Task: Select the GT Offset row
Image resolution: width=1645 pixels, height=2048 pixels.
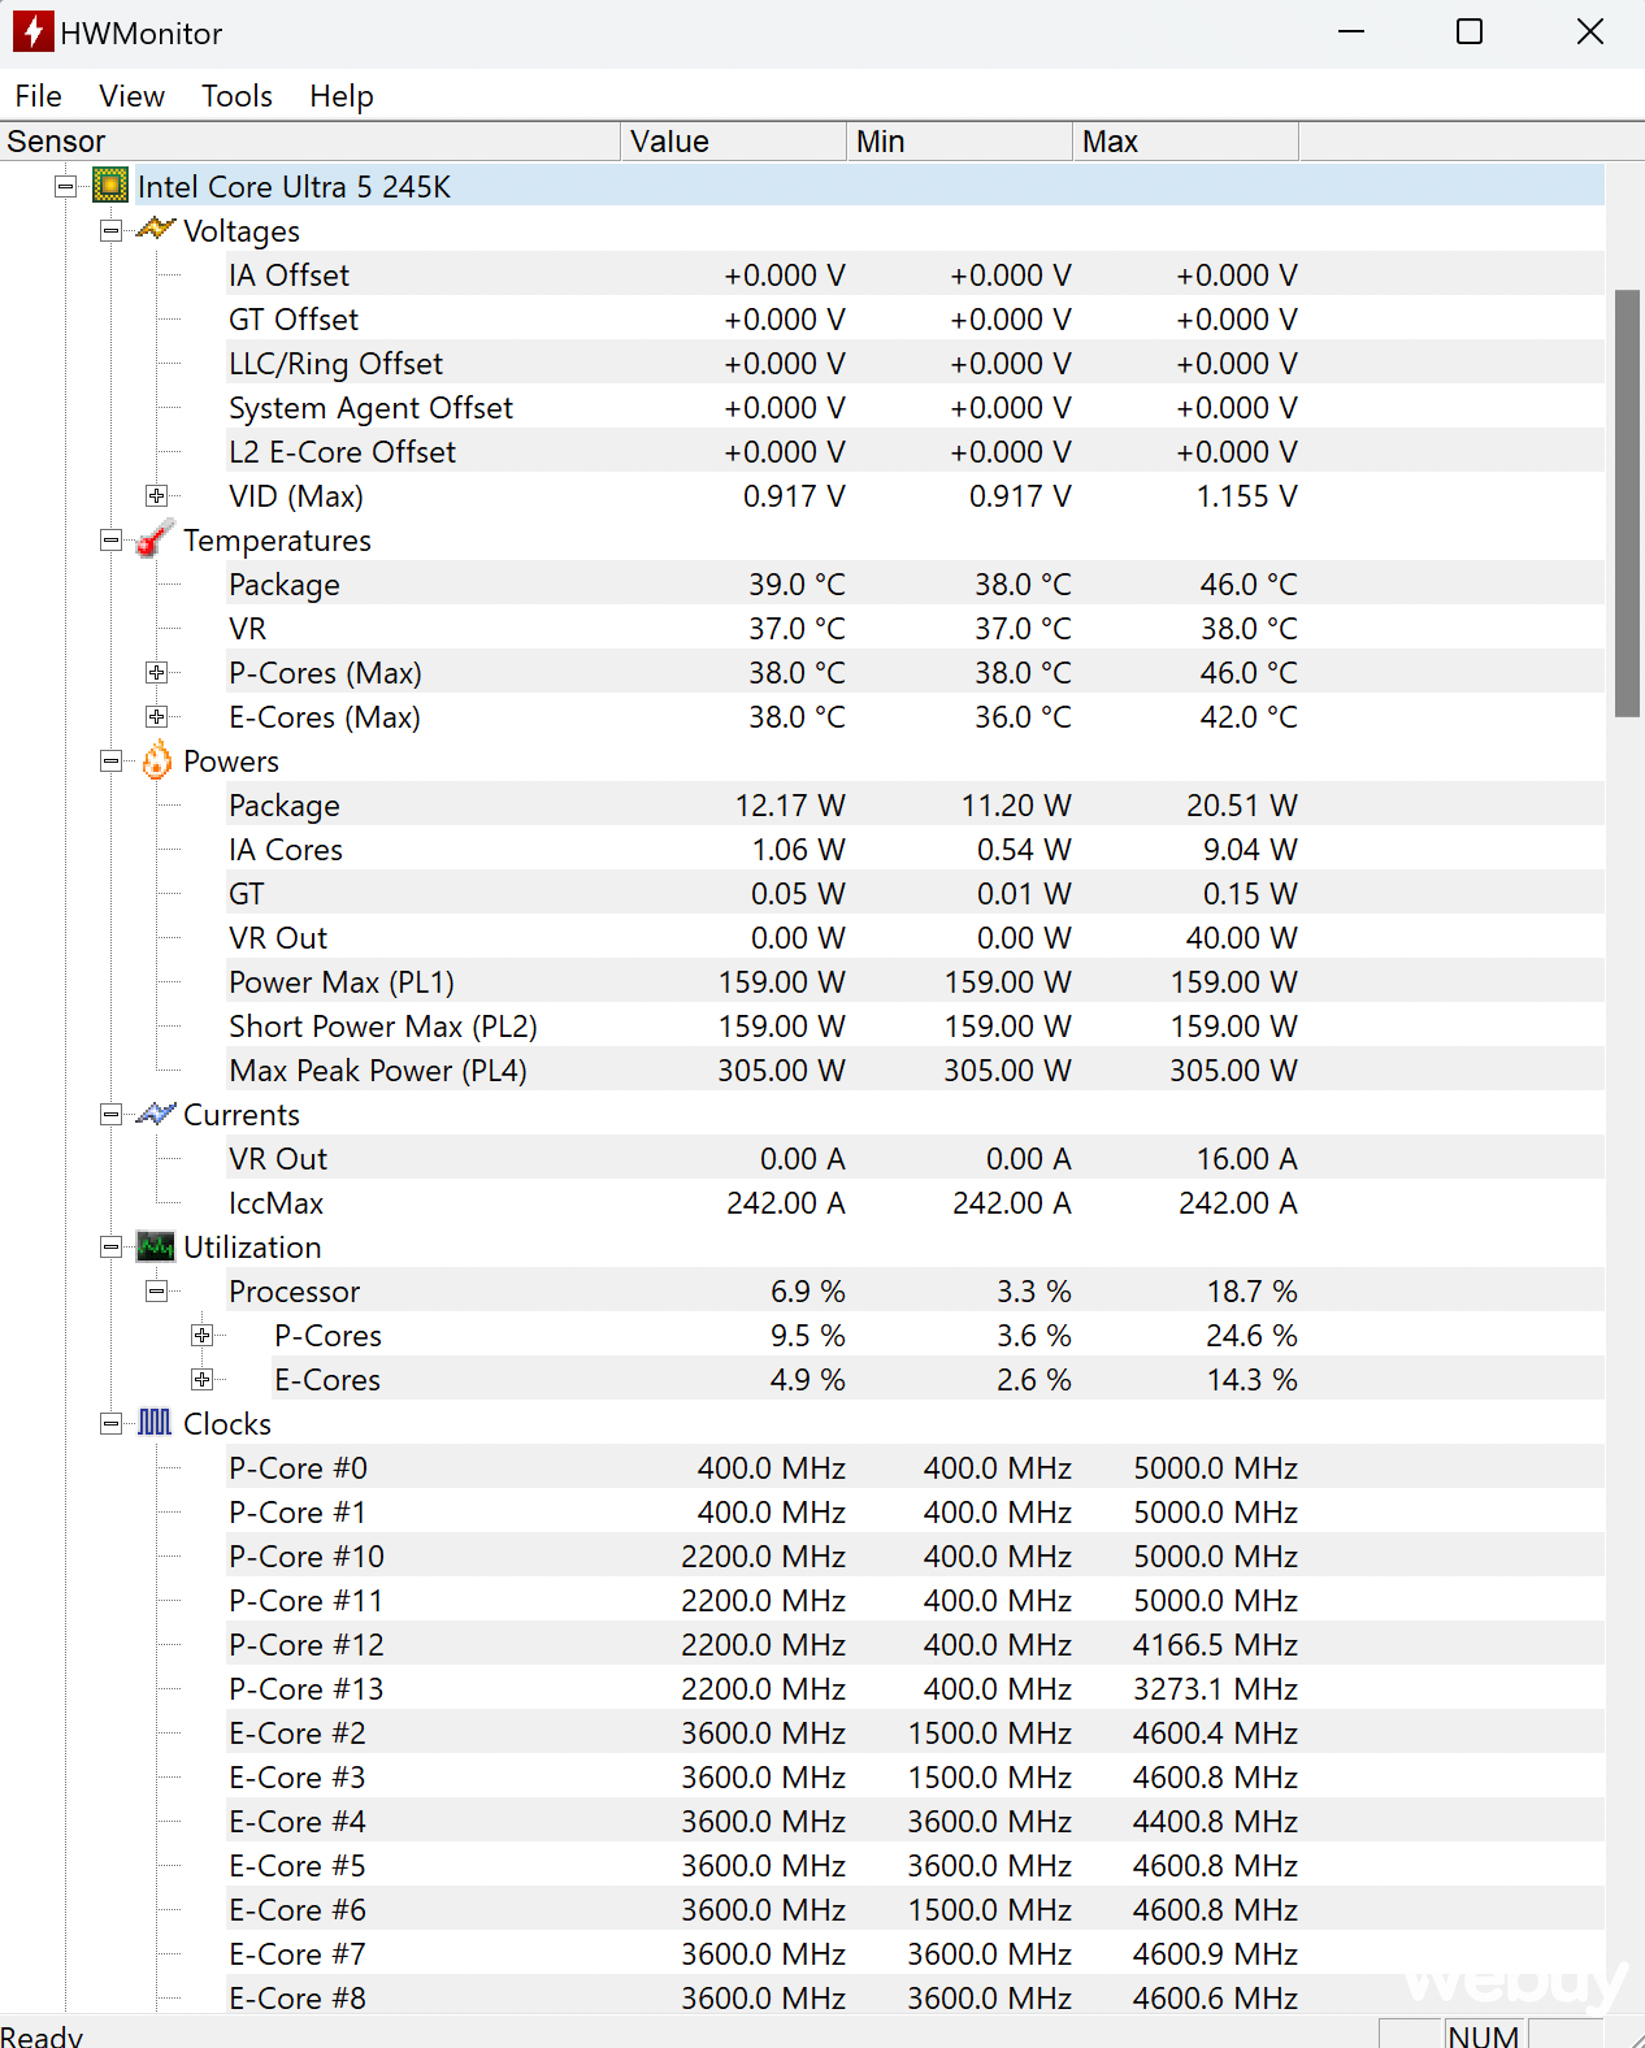Action: pyautogui.click(x=915, y=319)
